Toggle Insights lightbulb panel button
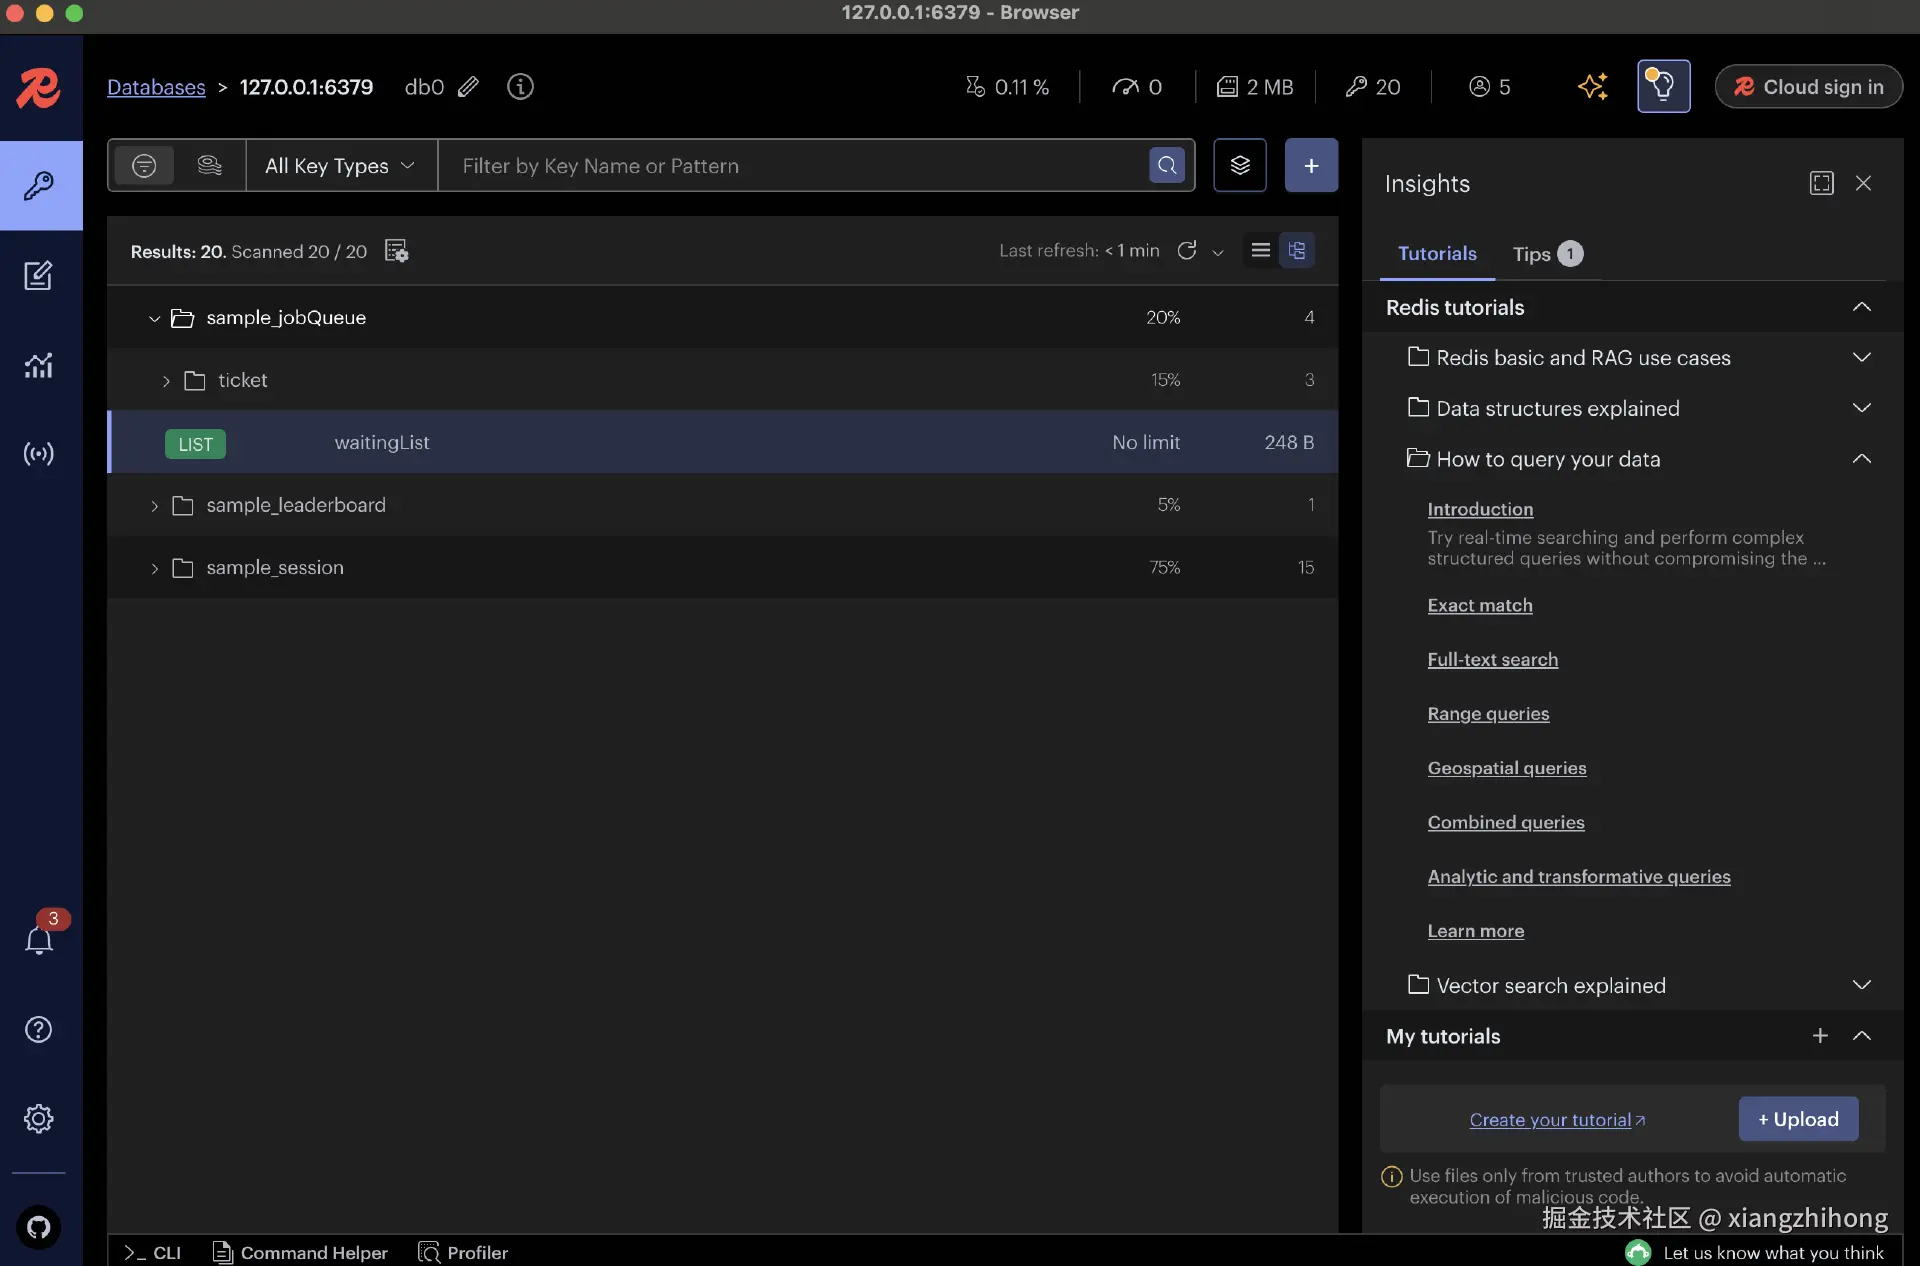The image size is (1920, 1266). pos(1663,87)
